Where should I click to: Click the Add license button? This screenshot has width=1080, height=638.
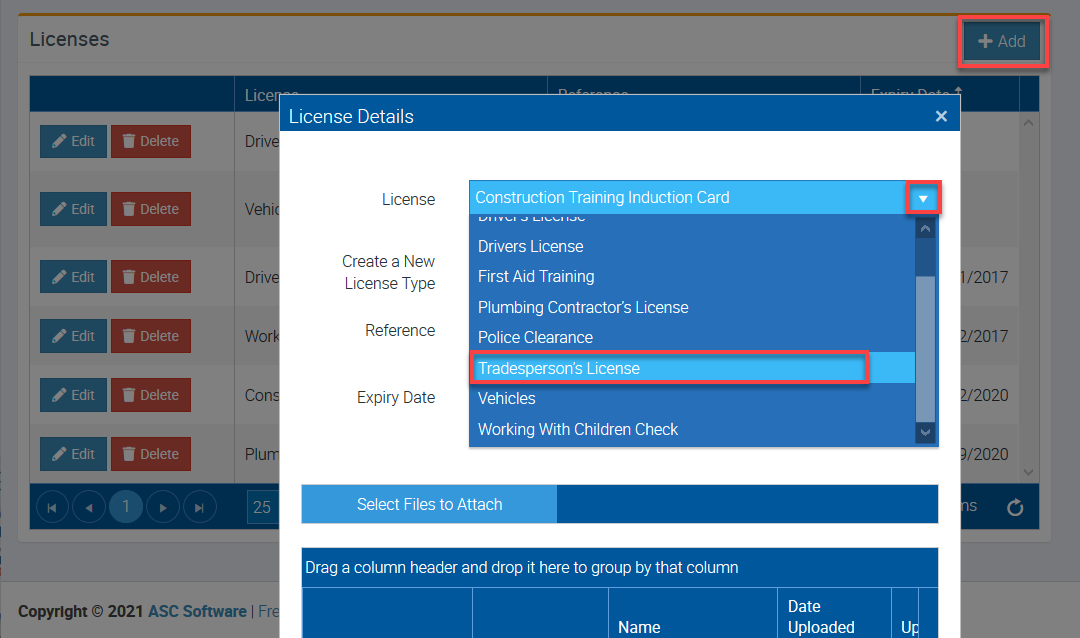coord(1002,42)
